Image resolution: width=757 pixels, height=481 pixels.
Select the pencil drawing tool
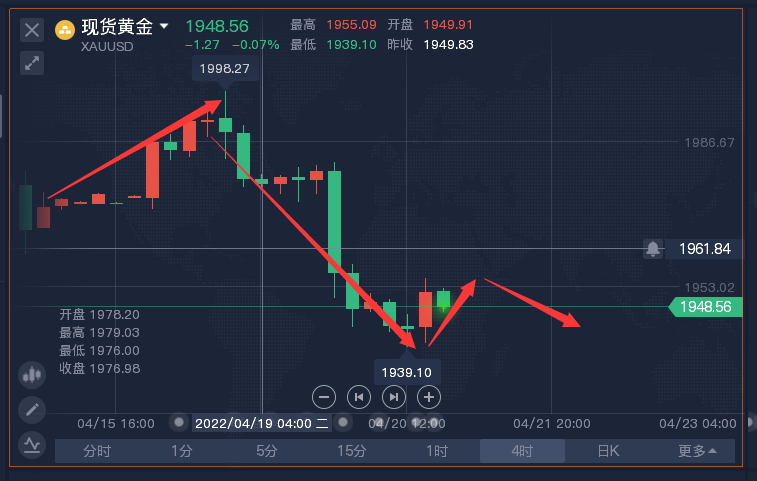pos(32,410)
